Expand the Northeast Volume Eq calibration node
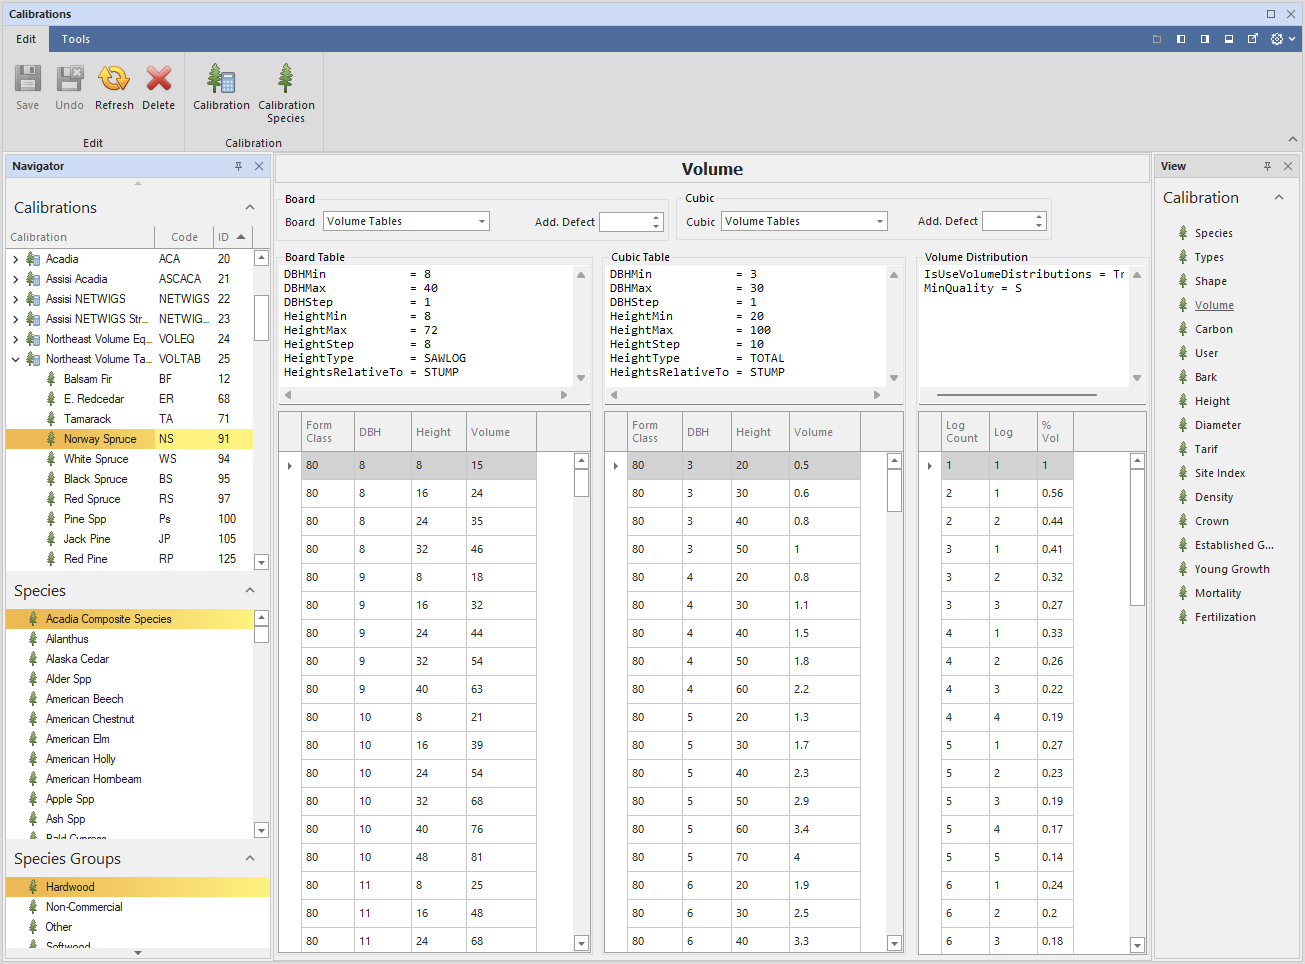The image size is (1305, 964). pos(16,339)
